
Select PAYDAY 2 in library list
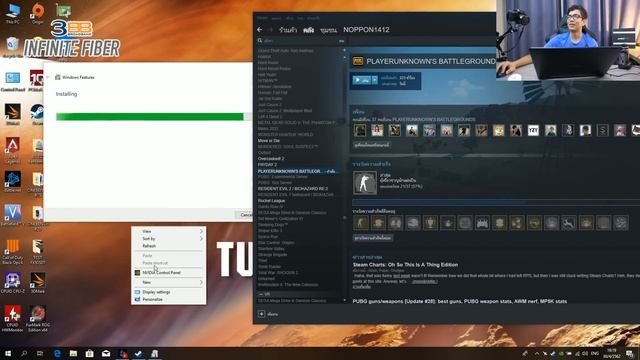(267, 164)
